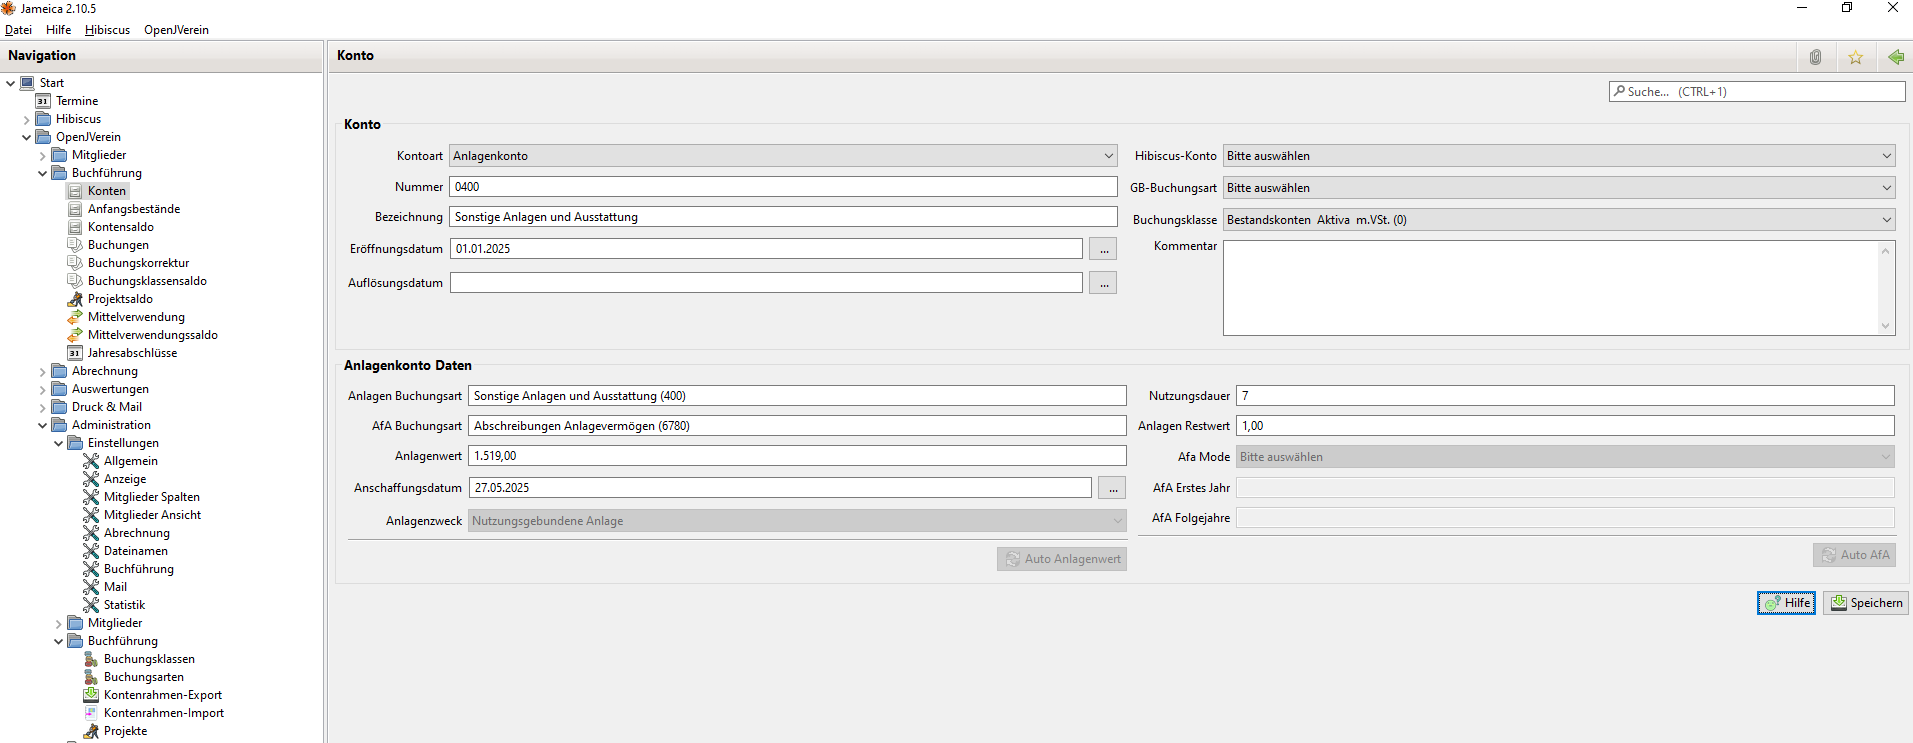
Task: Click the Speichern button
Action: point(1866,603)
